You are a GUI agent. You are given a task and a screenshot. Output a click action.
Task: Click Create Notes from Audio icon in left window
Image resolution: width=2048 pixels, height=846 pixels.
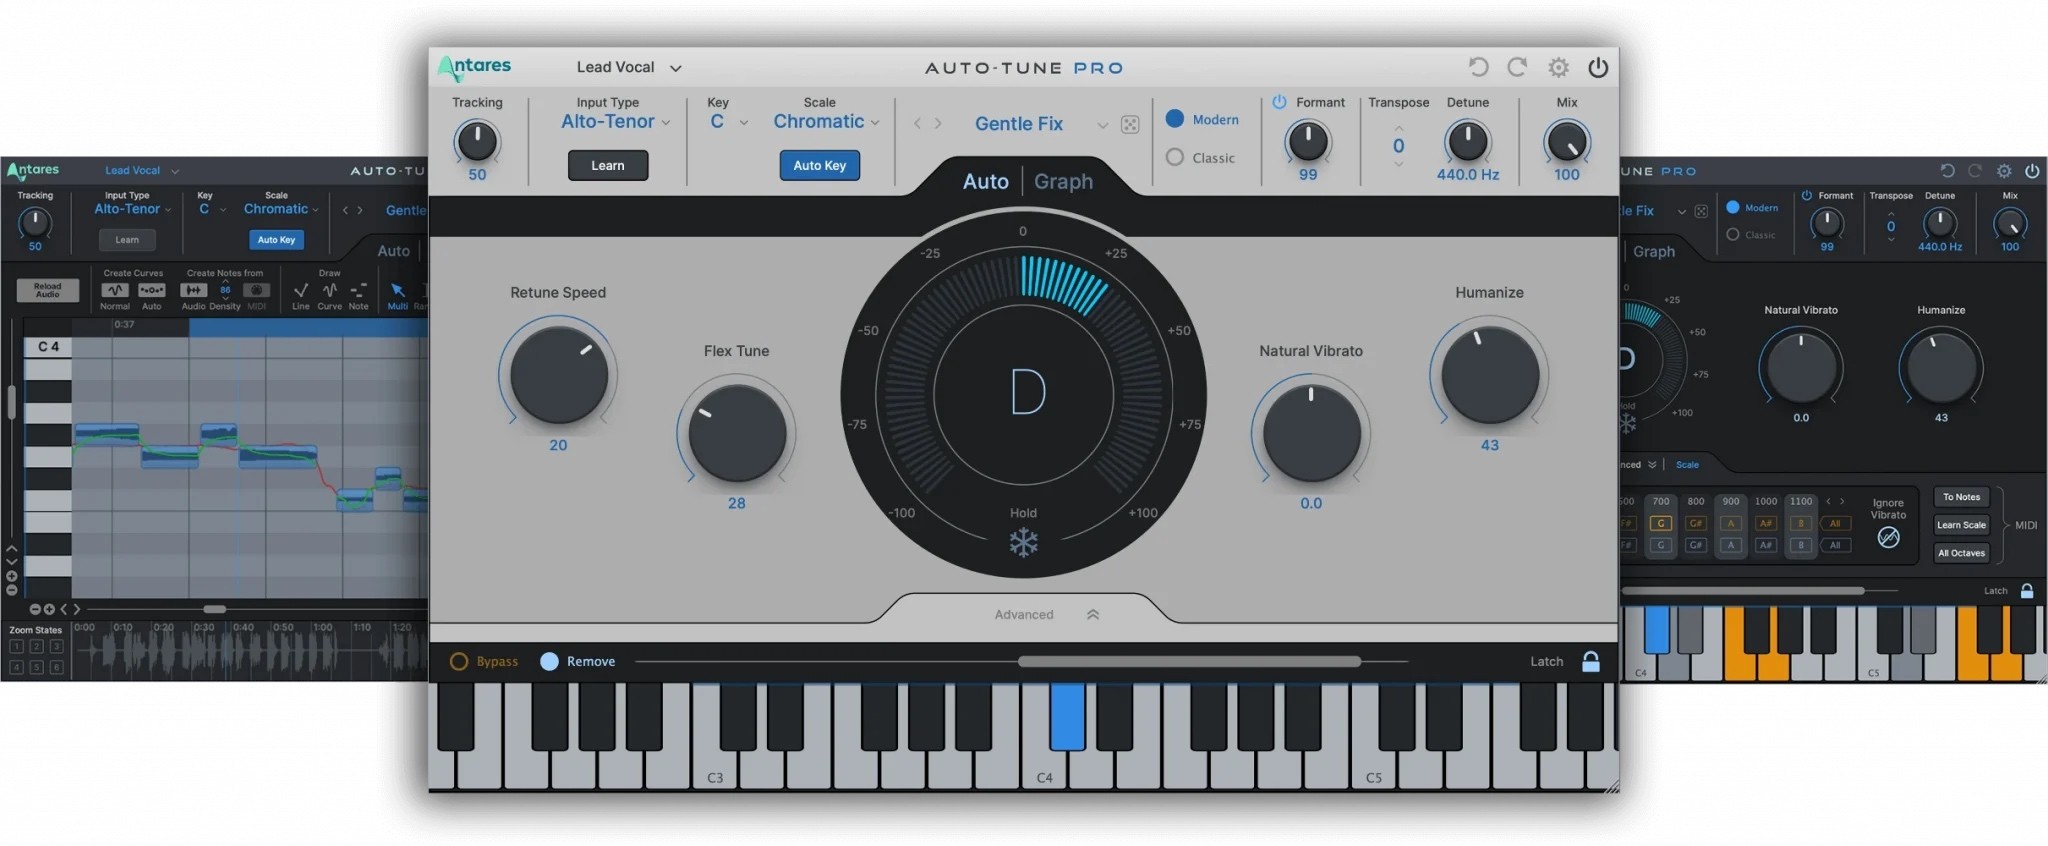pyautogui.click(x=193, y=290)
